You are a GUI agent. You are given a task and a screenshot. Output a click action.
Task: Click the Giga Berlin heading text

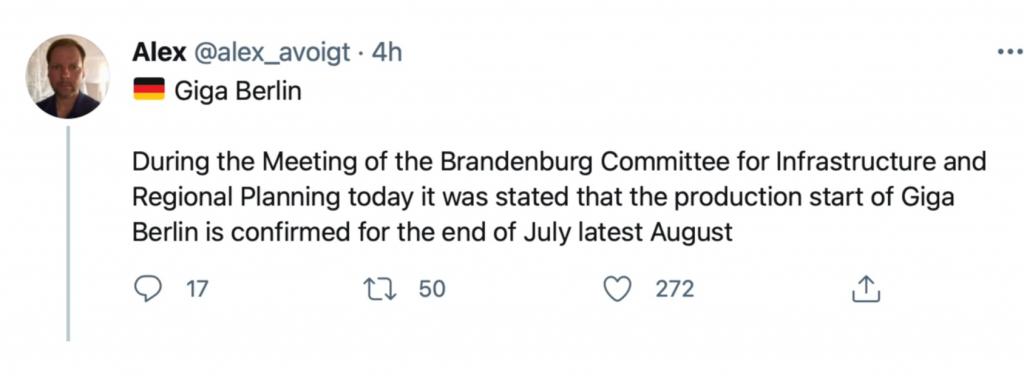coord(238,89)
